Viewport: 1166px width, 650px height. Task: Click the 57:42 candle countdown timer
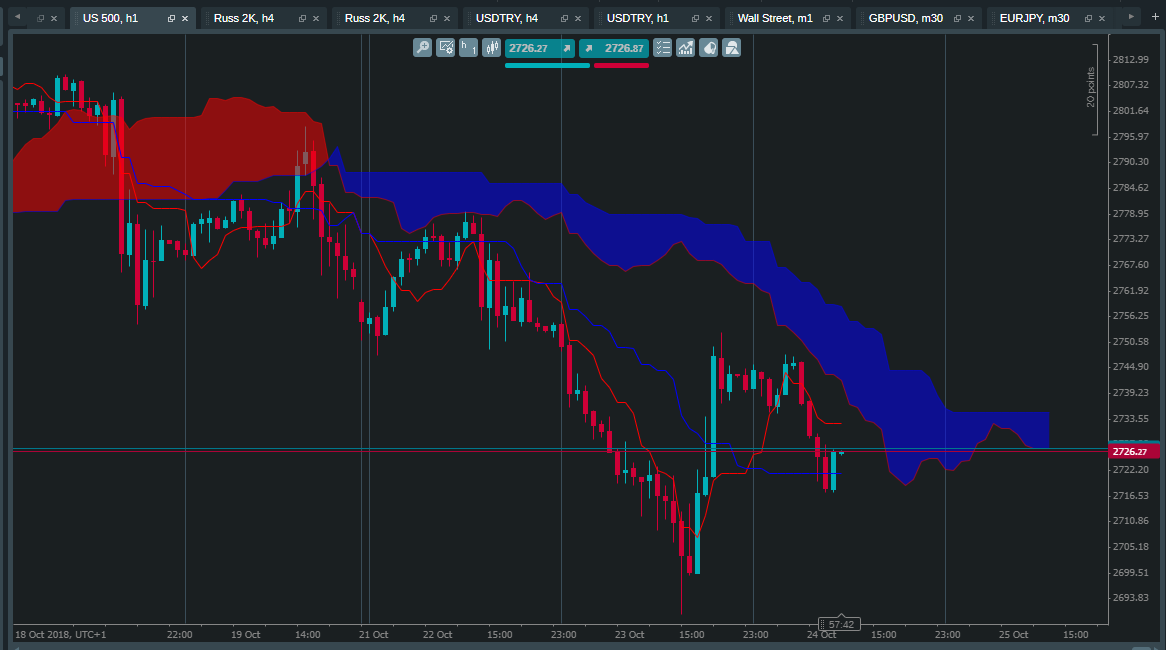pyautogui.click(x=840, y=625)
